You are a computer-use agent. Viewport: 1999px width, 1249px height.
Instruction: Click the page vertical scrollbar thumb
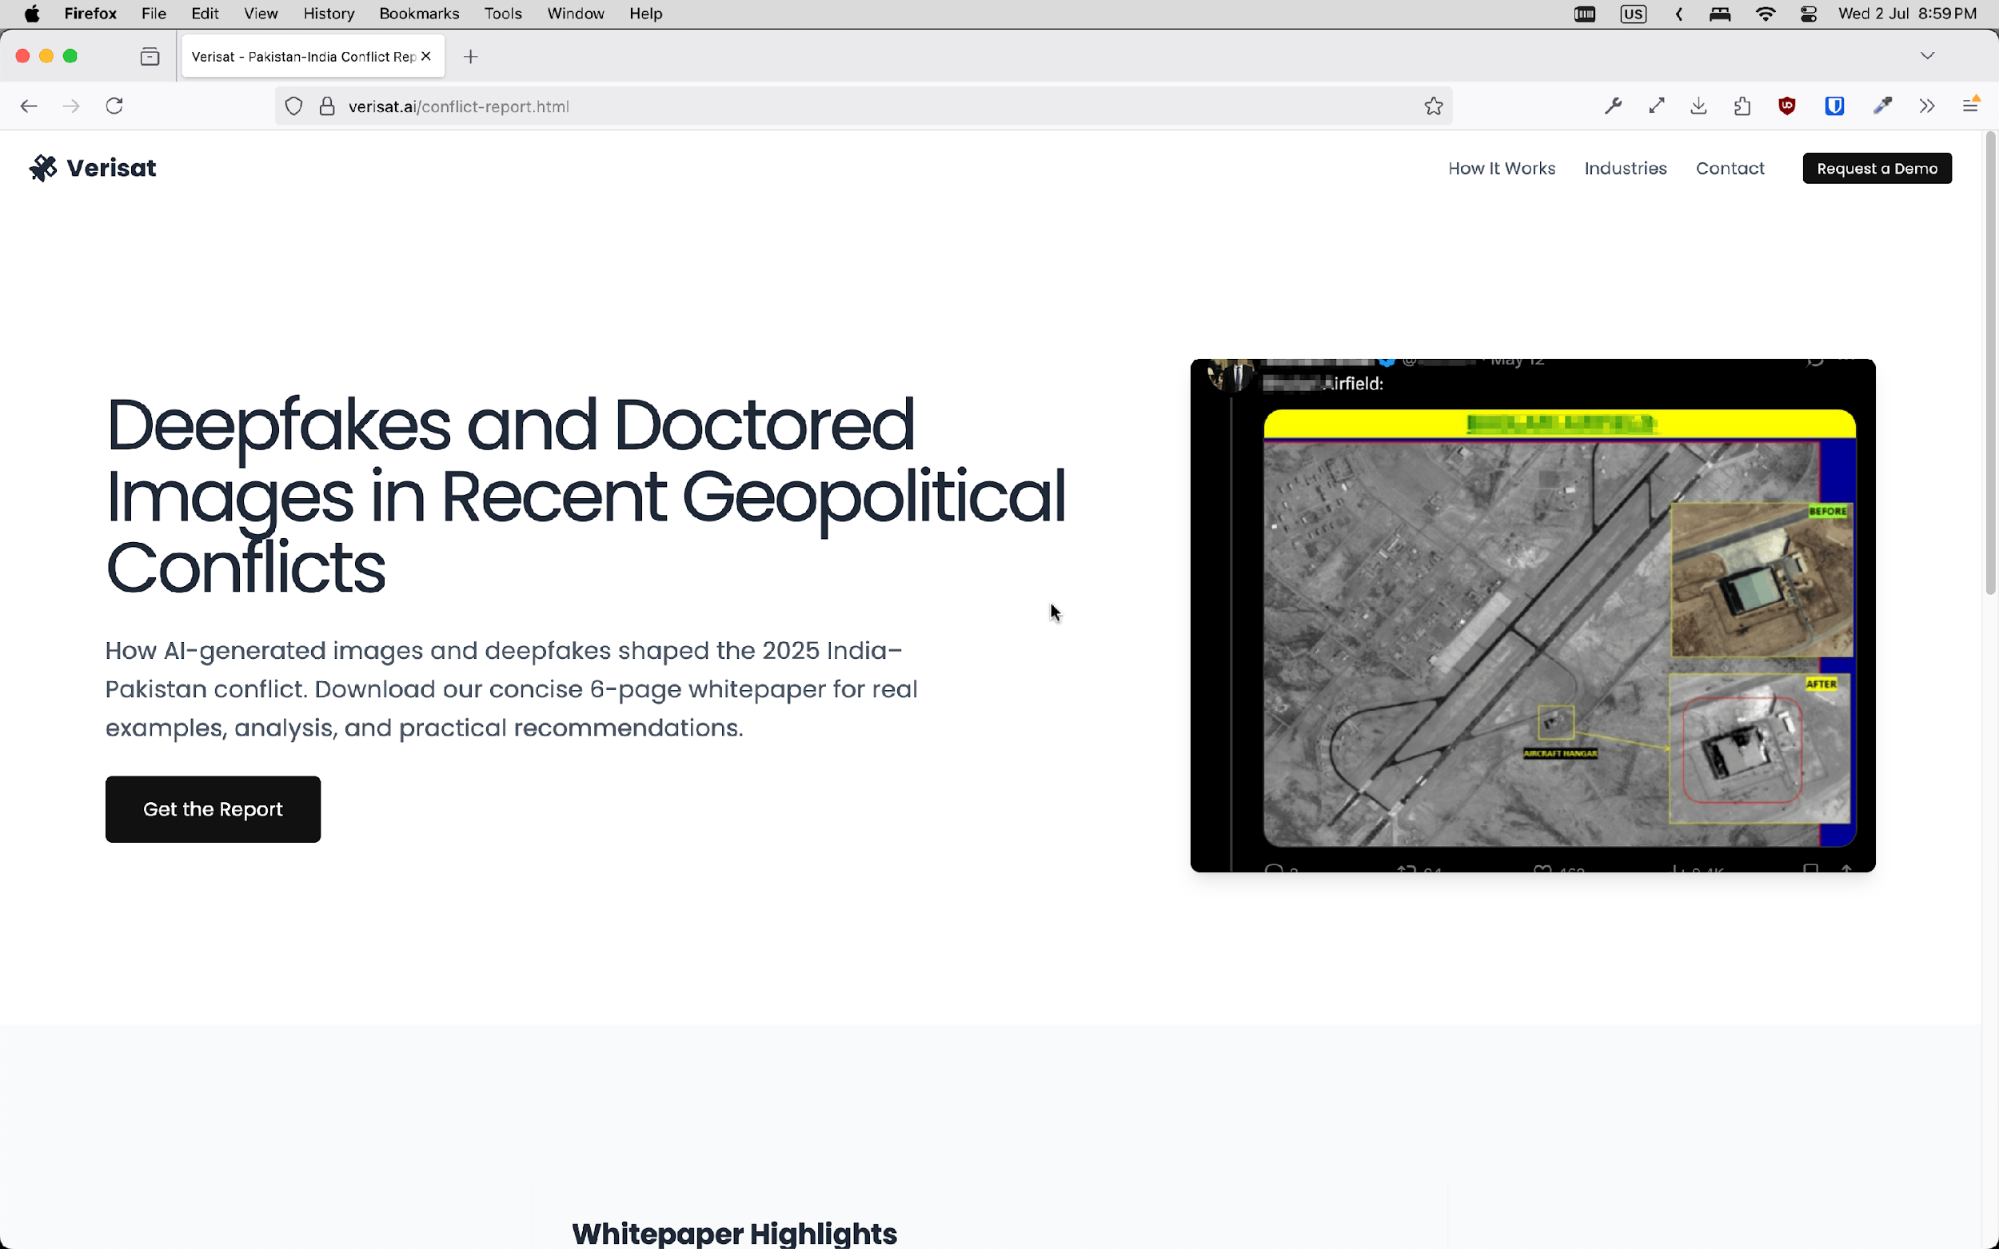pos(1990,365)
